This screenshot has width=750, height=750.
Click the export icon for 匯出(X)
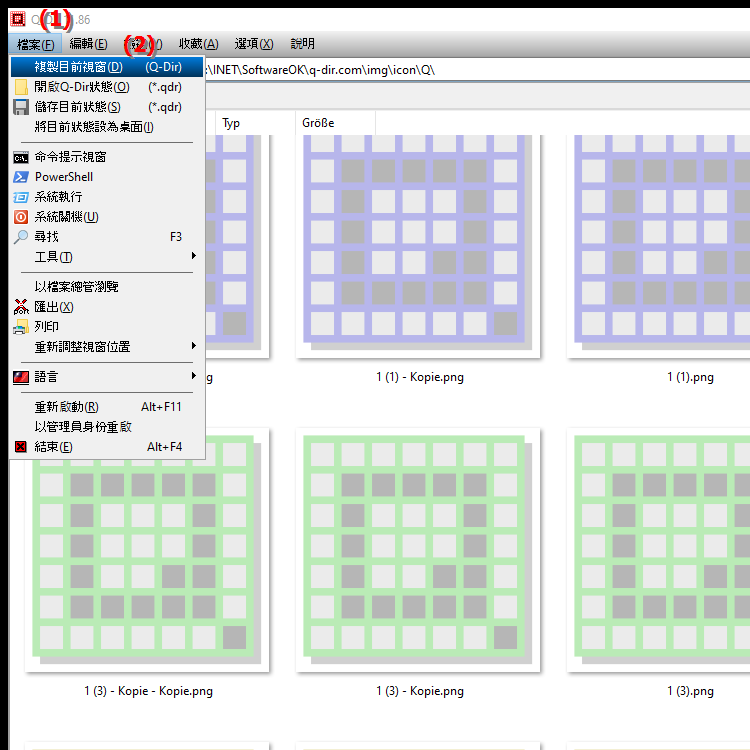[x=21, y=307]
